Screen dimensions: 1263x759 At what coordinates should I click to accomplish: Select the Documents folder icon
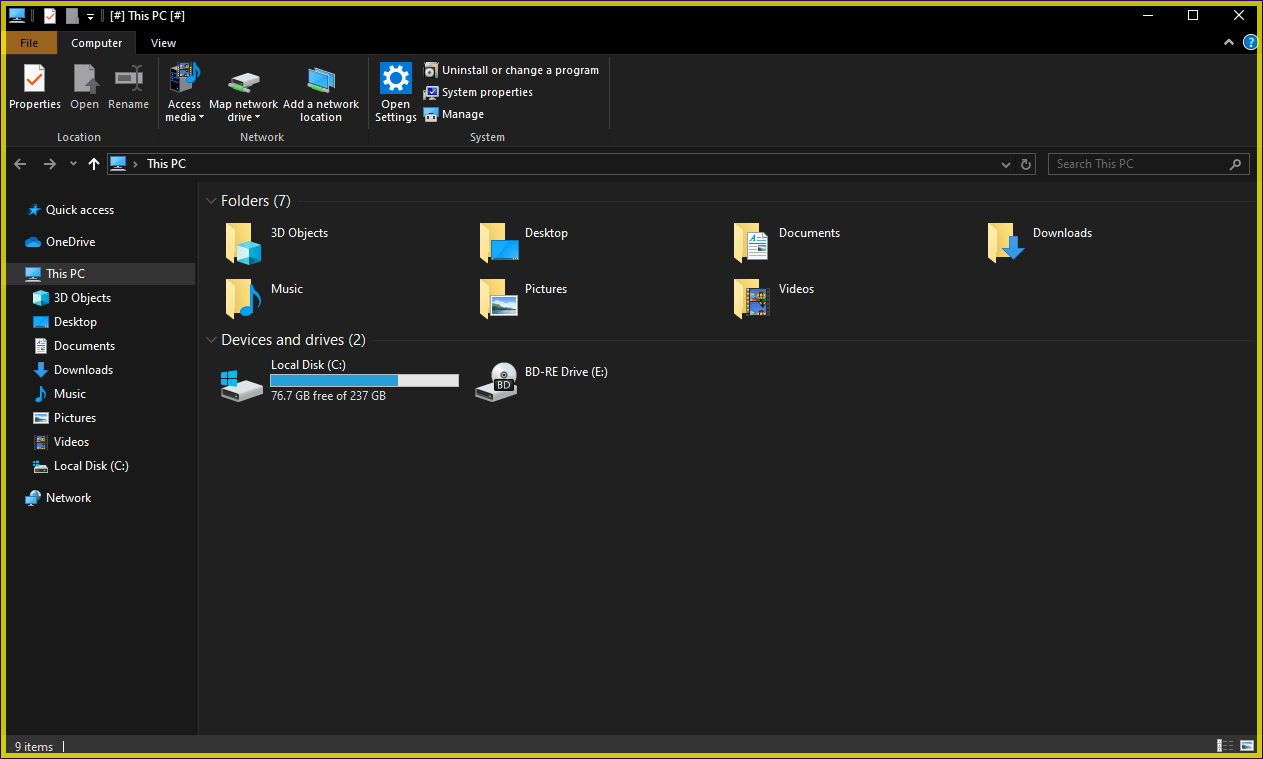pos(751,243)
